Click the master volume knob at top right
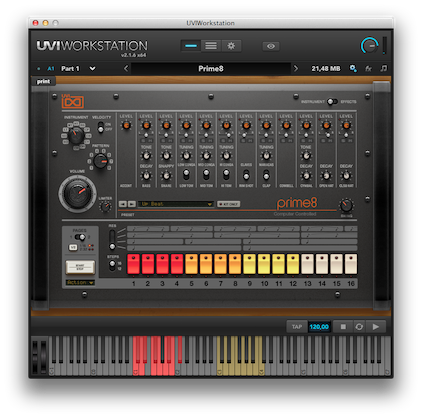This screenshot has width=422, height=418. (369, 46)
